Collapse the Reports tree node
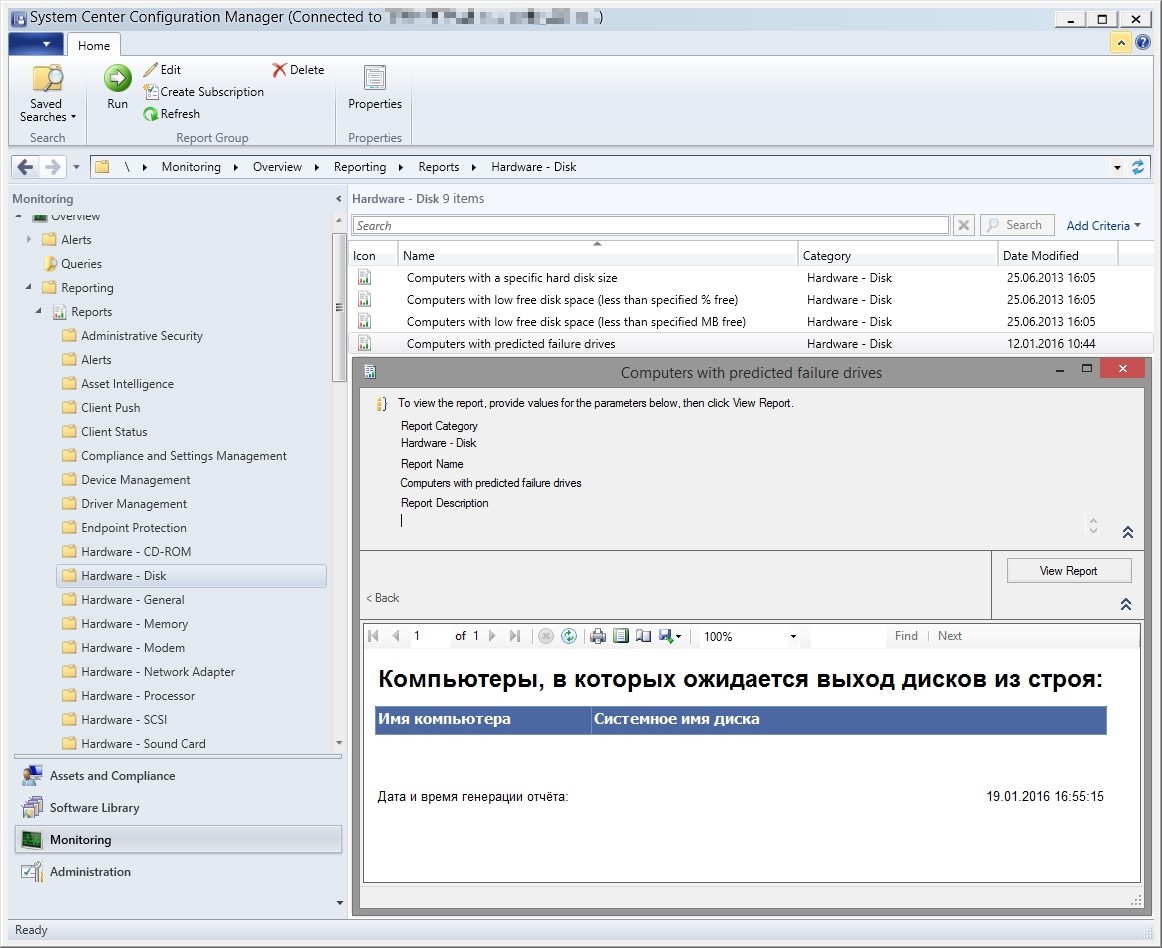Screen dimensions: 1162x948 pos(39,311)
